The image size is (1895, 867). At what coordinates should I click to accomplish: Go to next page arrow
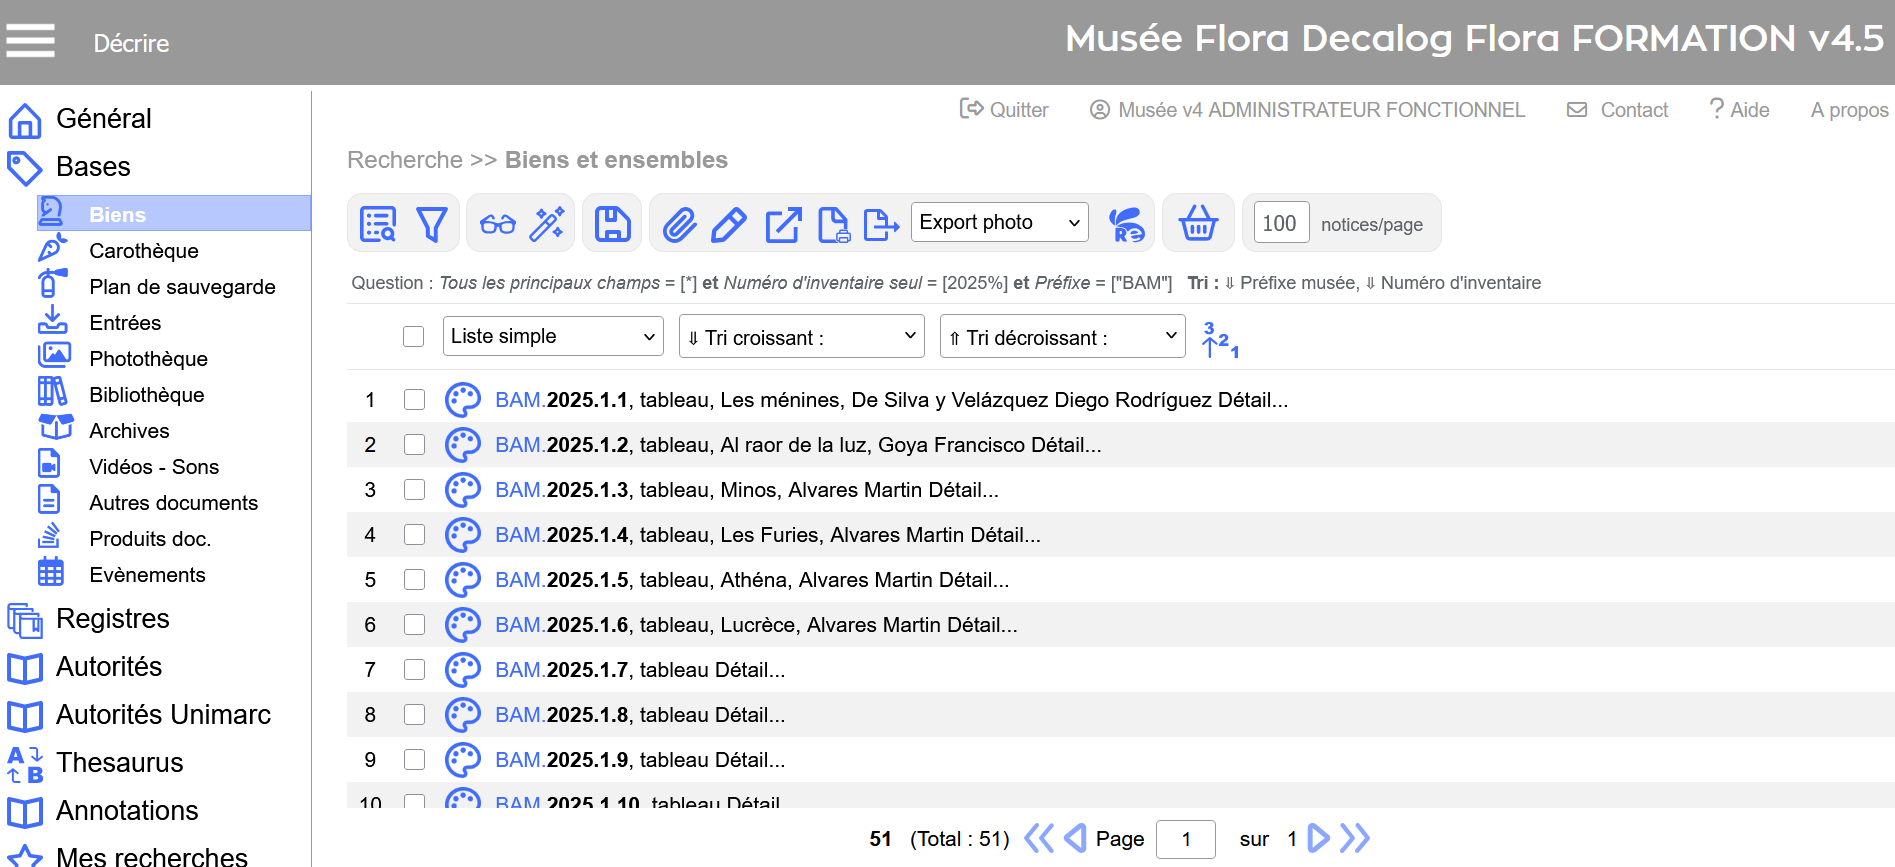pyautogui.click(x=1319, y=838)
